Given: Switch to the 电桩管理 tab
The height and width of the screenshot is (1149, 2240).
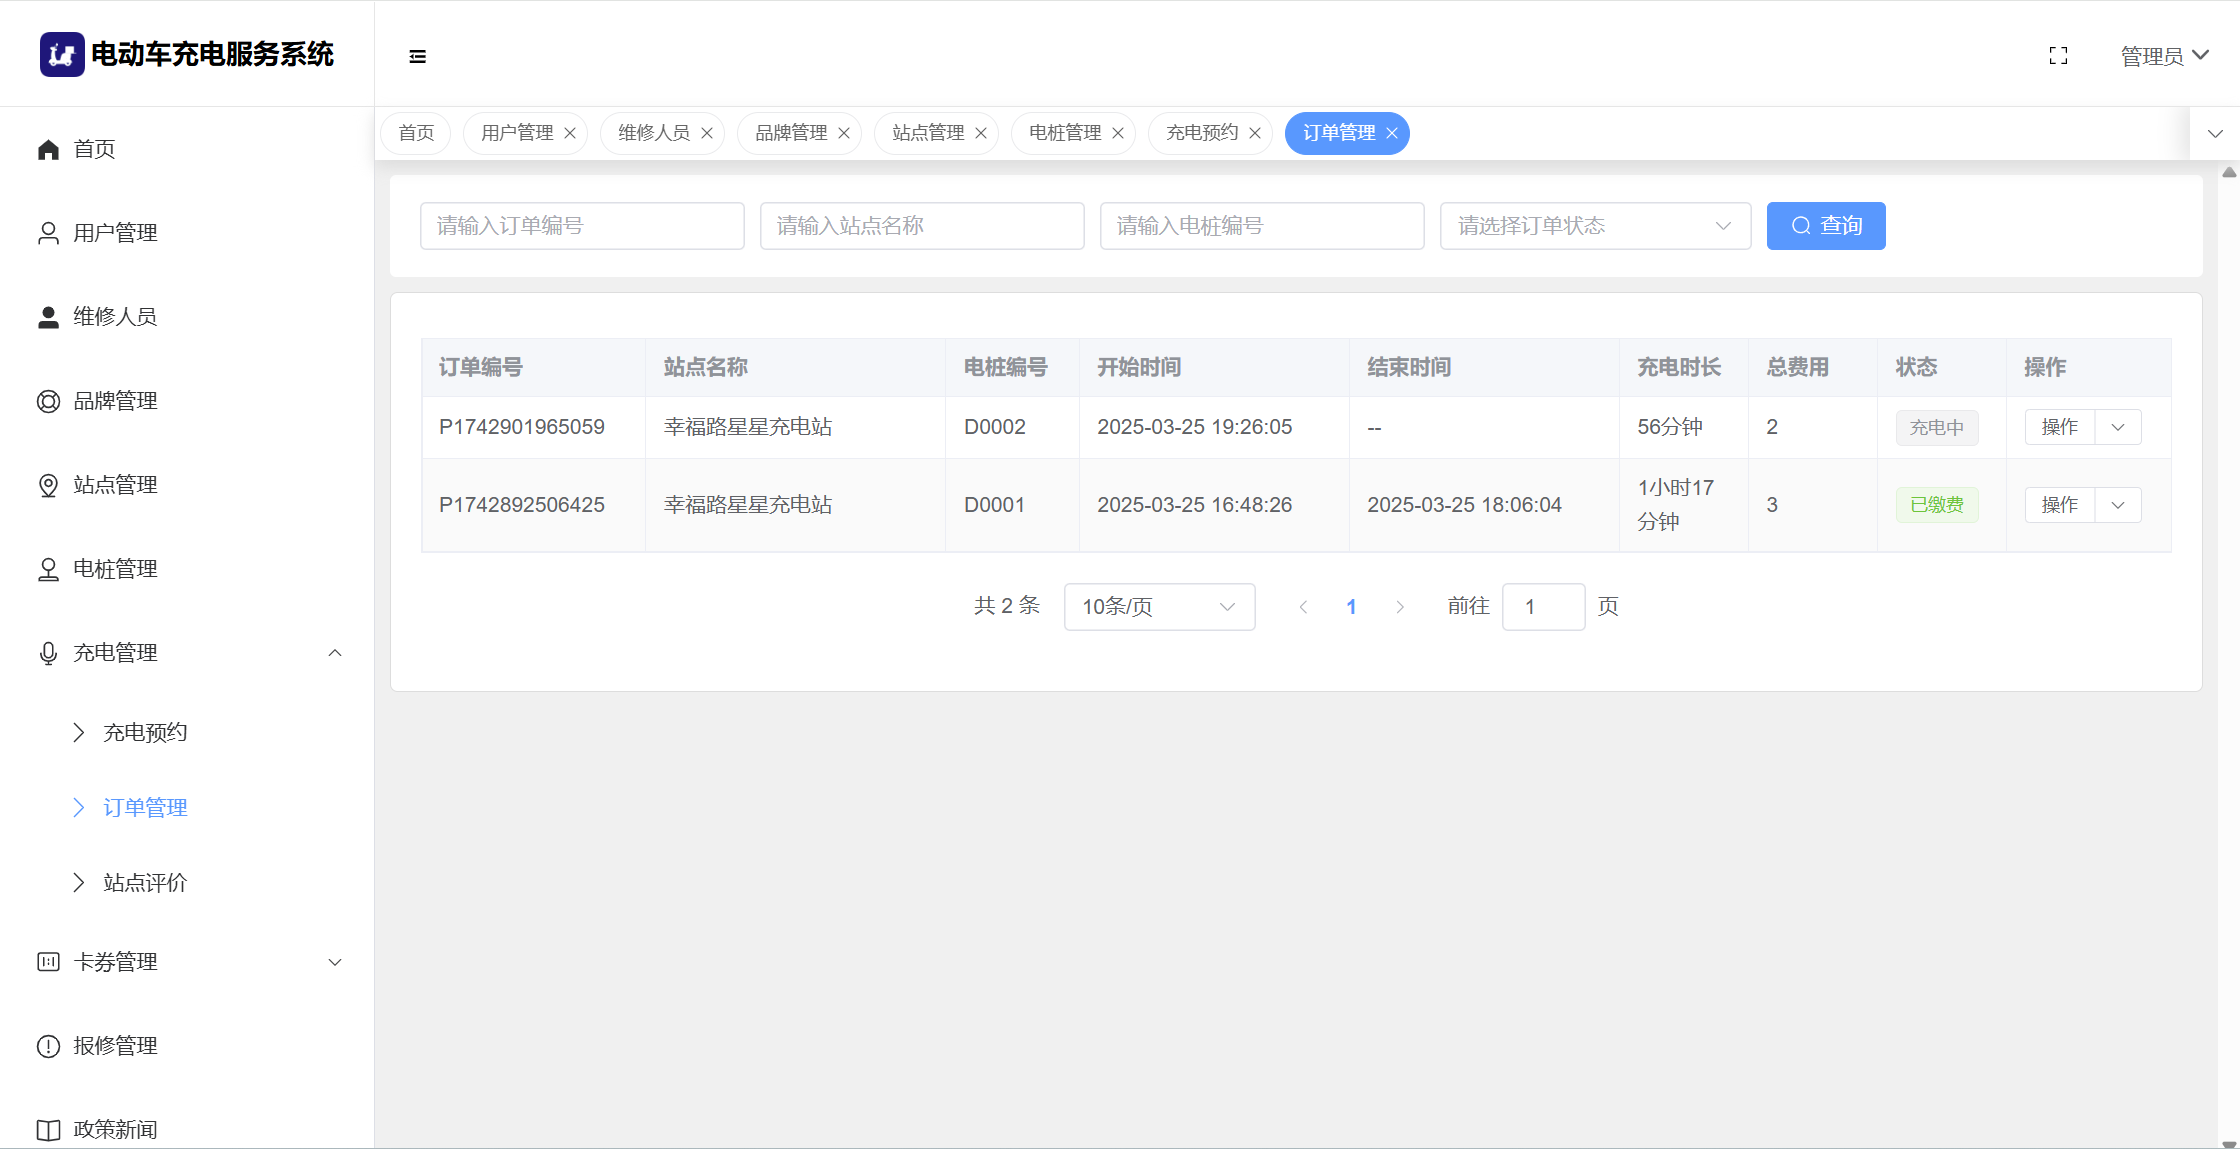Looking at the screenshot, I should coord(1064,133).
